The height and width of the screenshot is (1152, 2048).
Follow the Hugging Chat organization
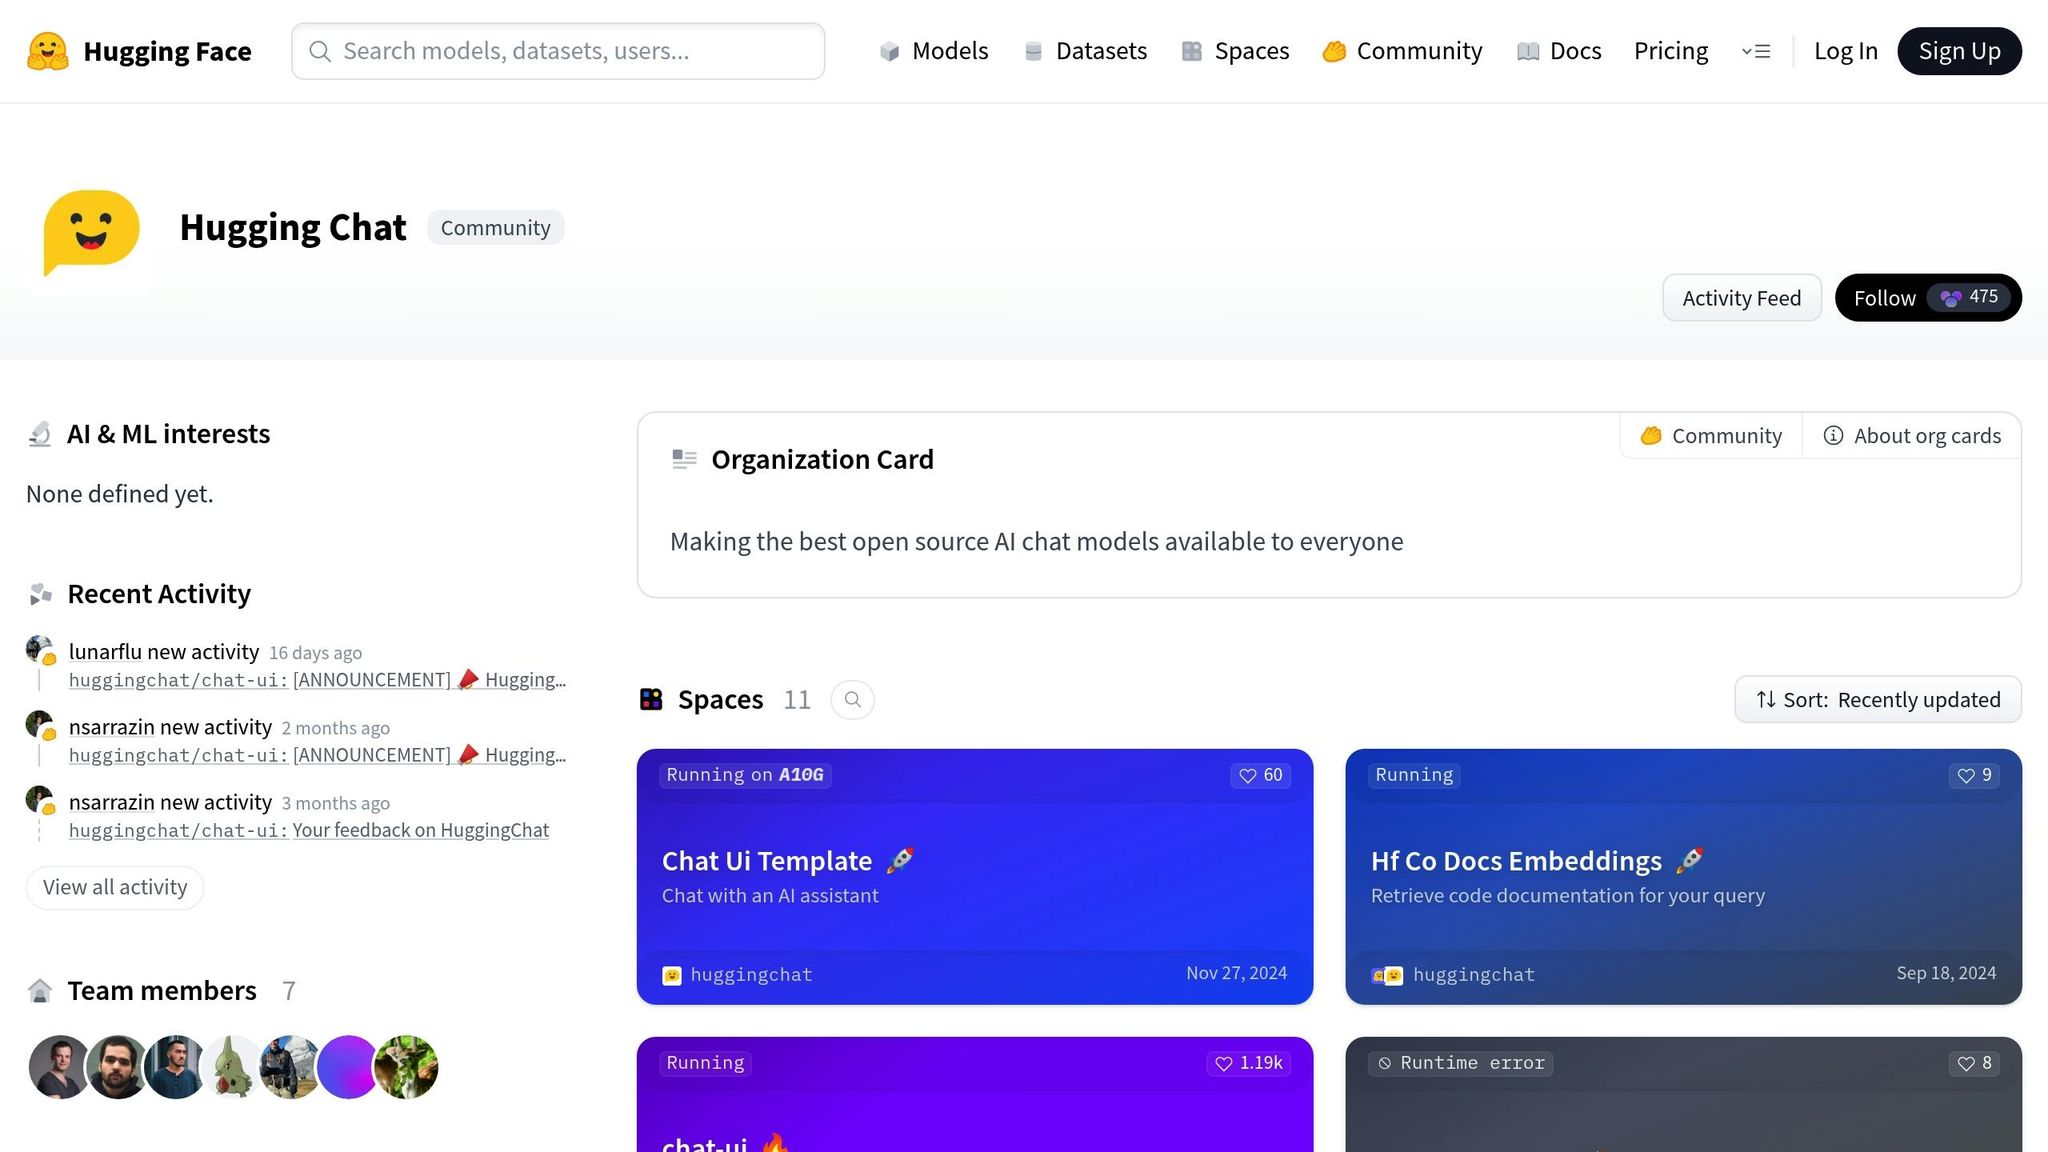click(x=1884, y=298)
